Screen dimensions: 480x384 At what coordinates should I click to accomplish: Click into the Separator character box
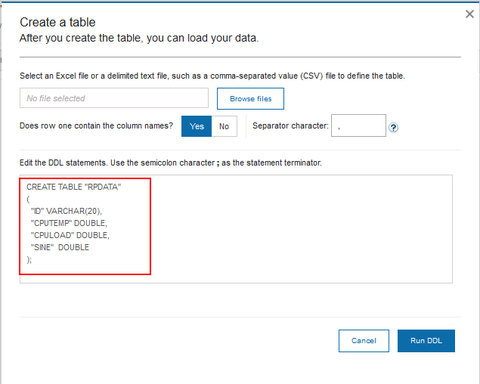click(x=358, y=126)
